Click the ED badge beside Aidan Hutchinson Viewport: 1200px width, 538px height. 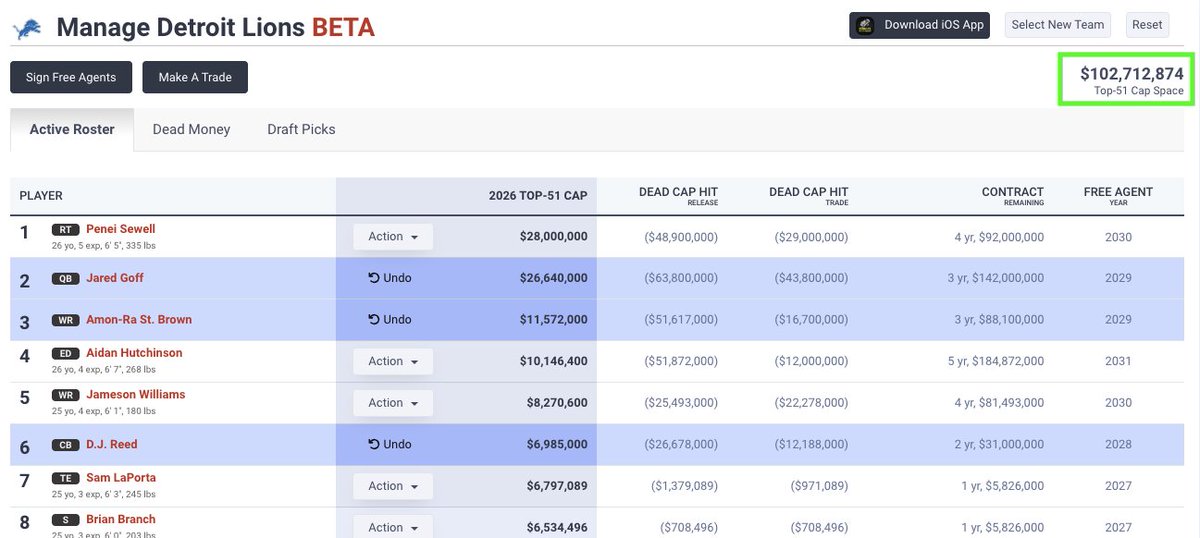pyautogui.click(x=66, y=353)
